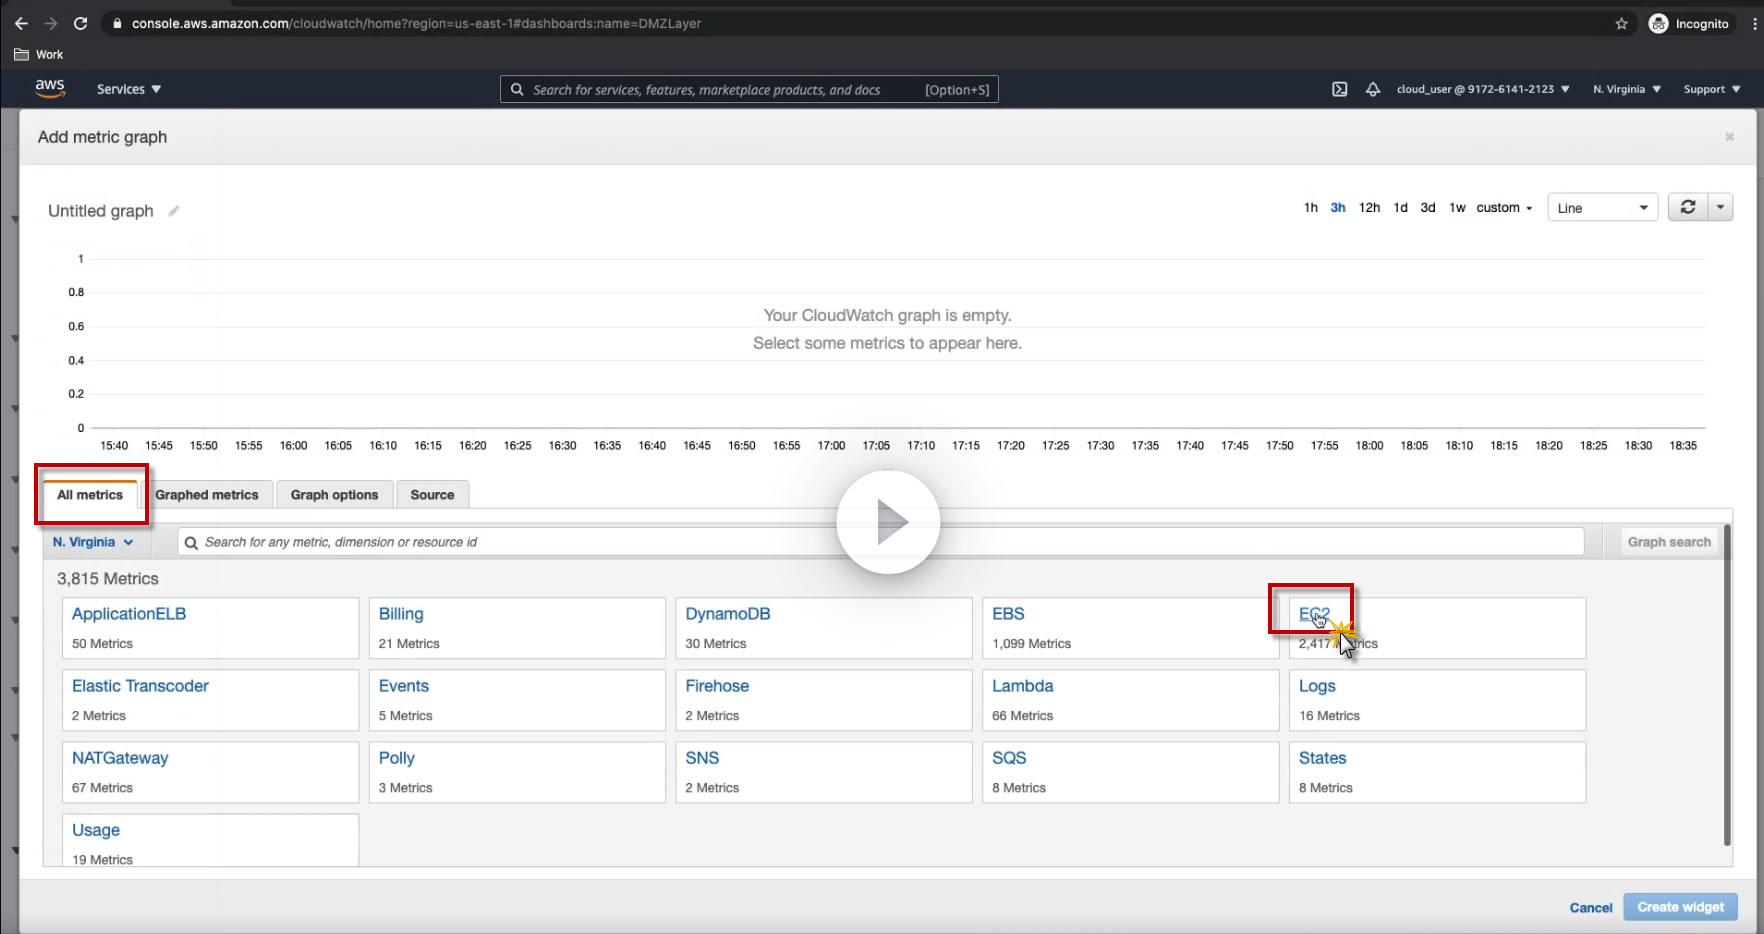Image resolution: width=1764 pixels, height=934 pixels.
Task: Focus the metric search input field
Action: point(881,542)
